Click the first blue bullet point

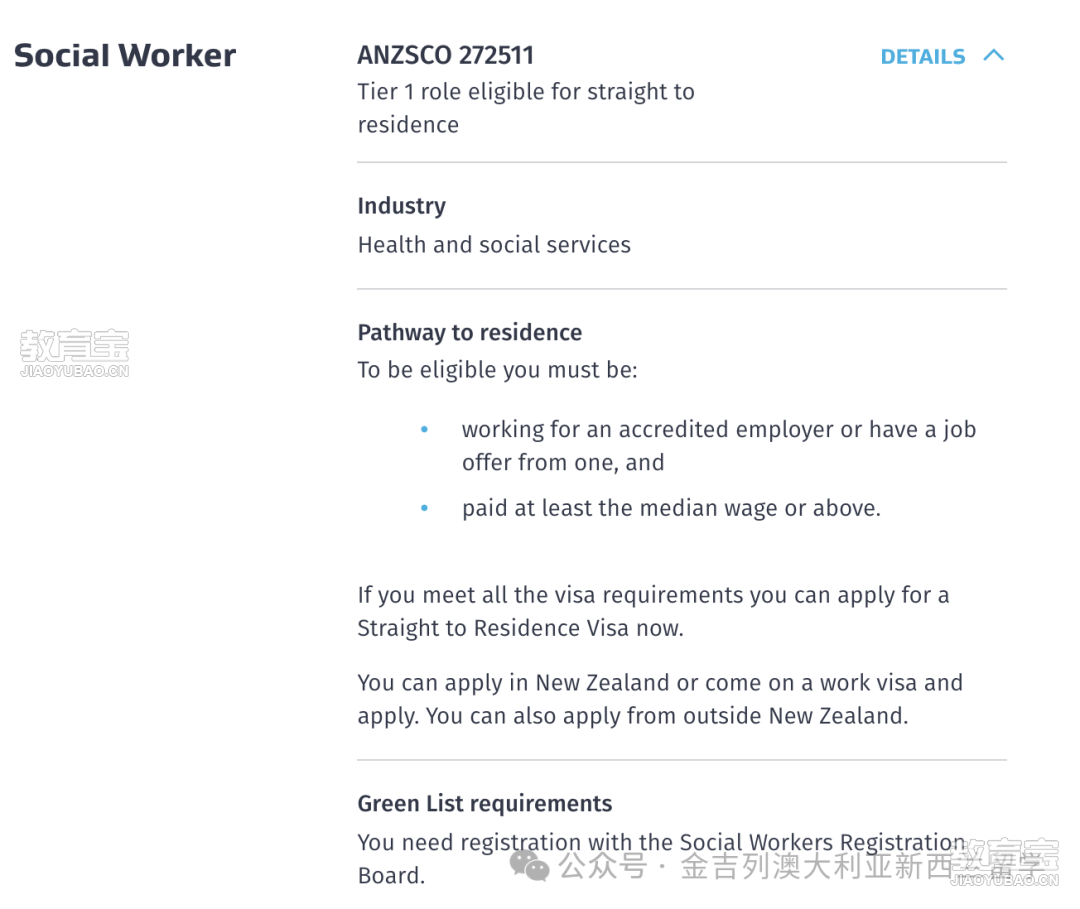(424, 430)
